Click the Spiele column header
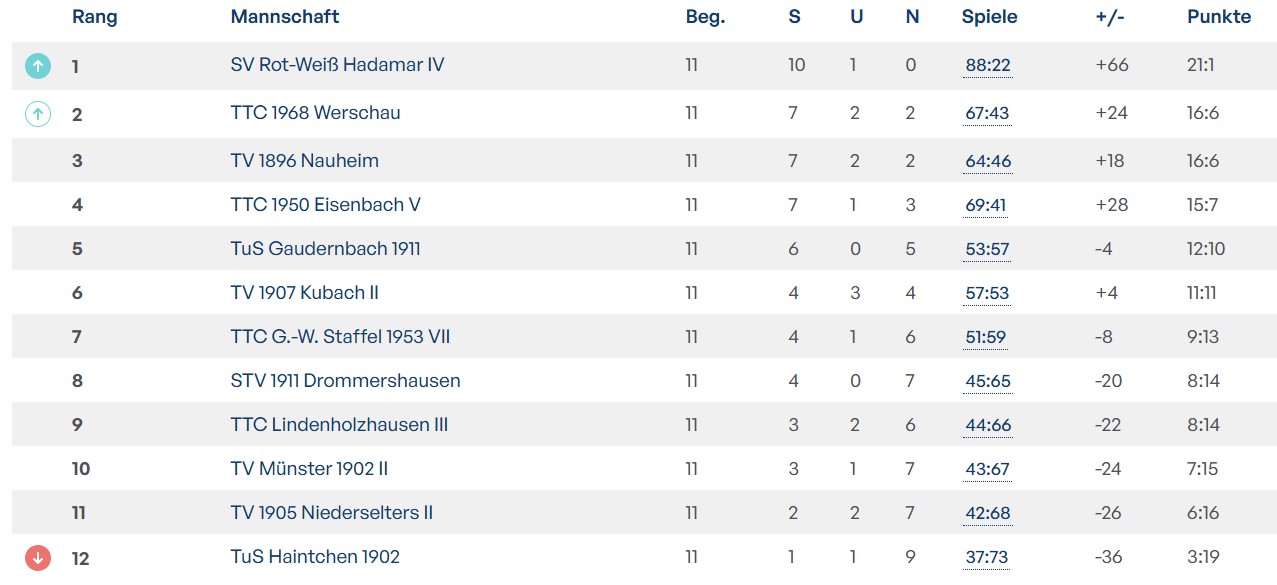Viewport: 1277px width, 585px height. tap(989, 17)
